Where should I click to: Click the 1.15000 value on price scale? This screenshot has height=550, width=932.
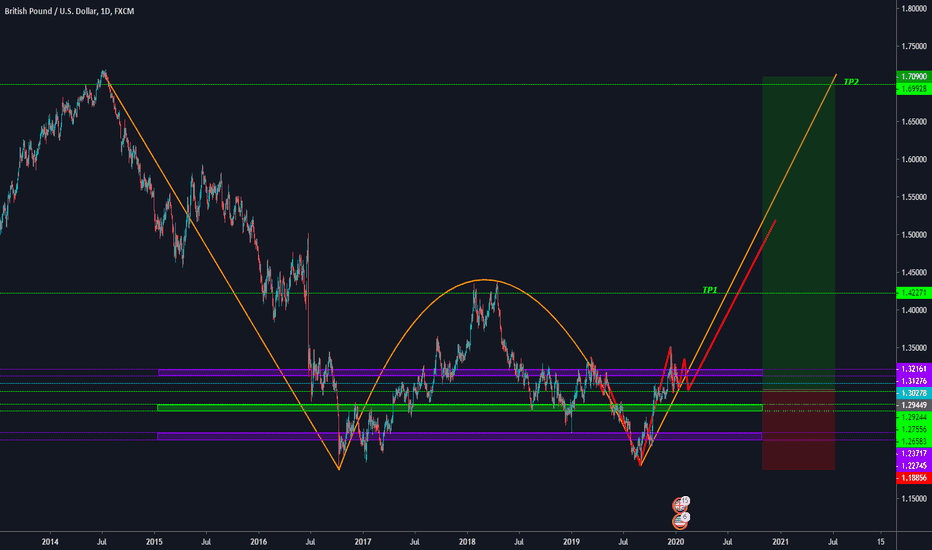(912, 498)
